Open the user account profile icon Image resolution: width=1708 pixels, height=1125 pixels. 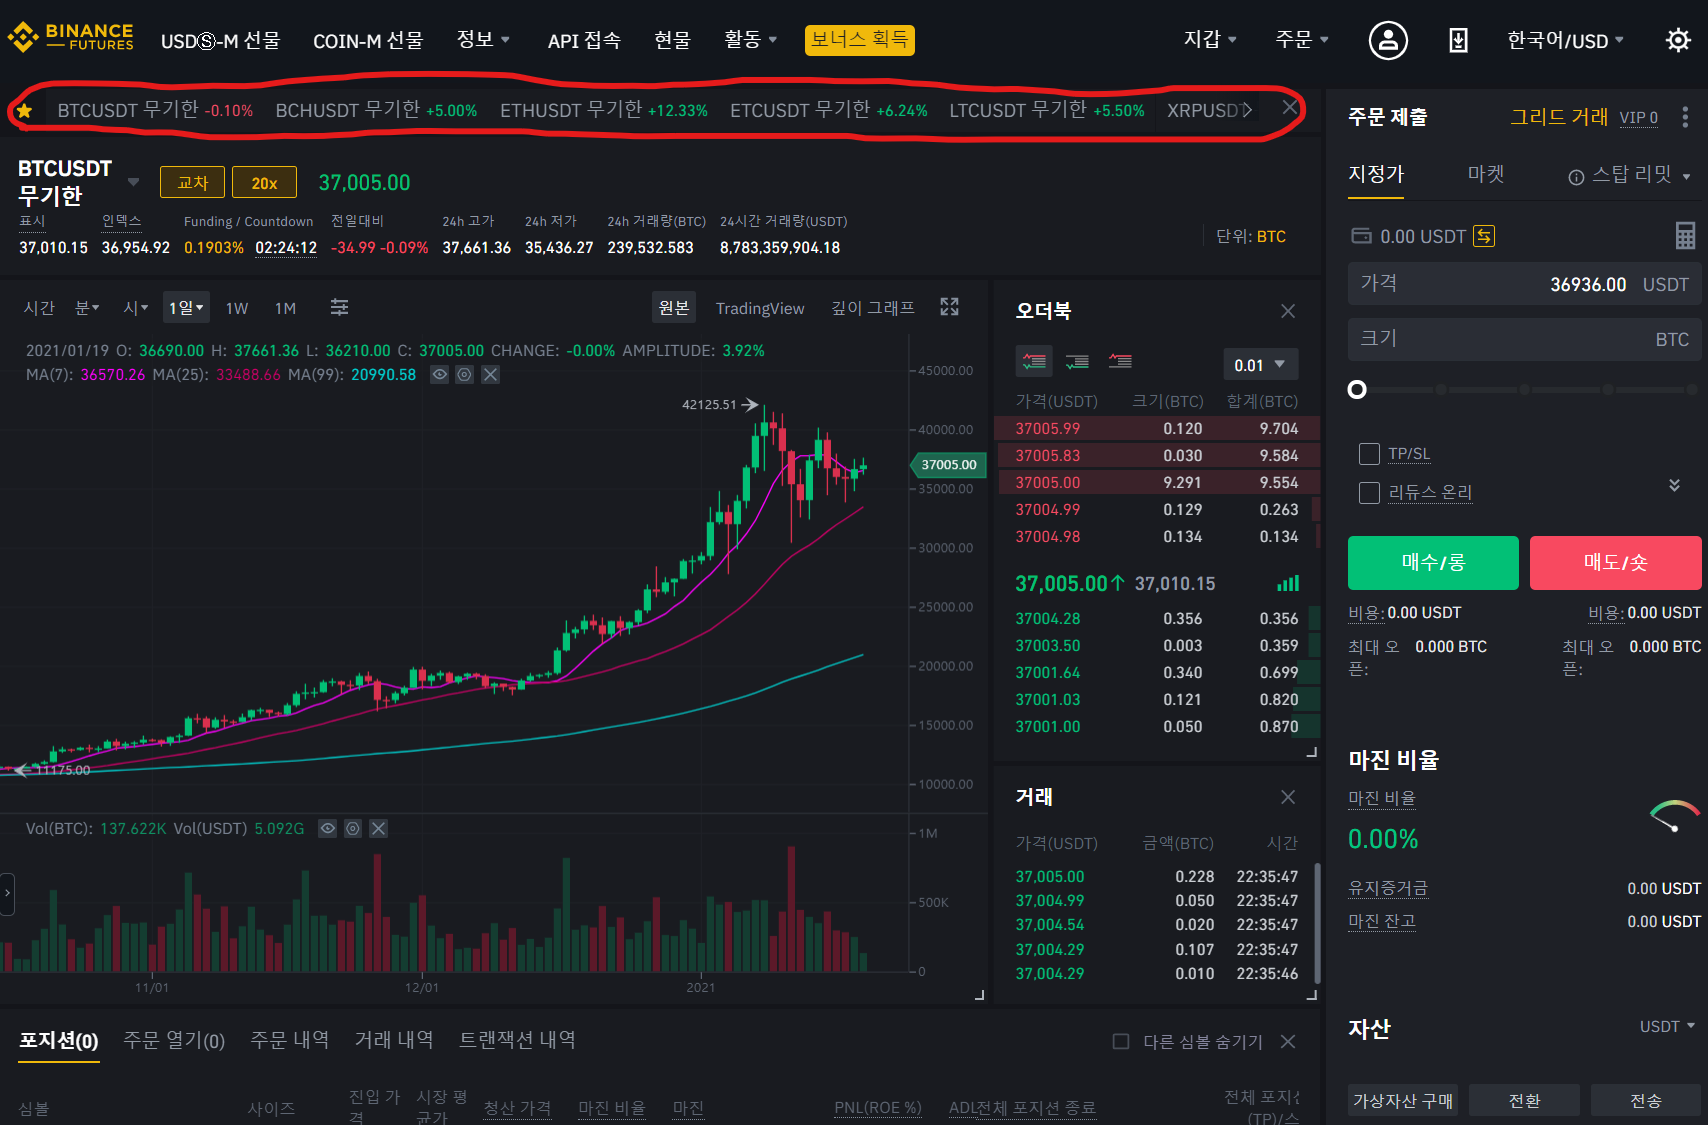tap(1388, 40)
